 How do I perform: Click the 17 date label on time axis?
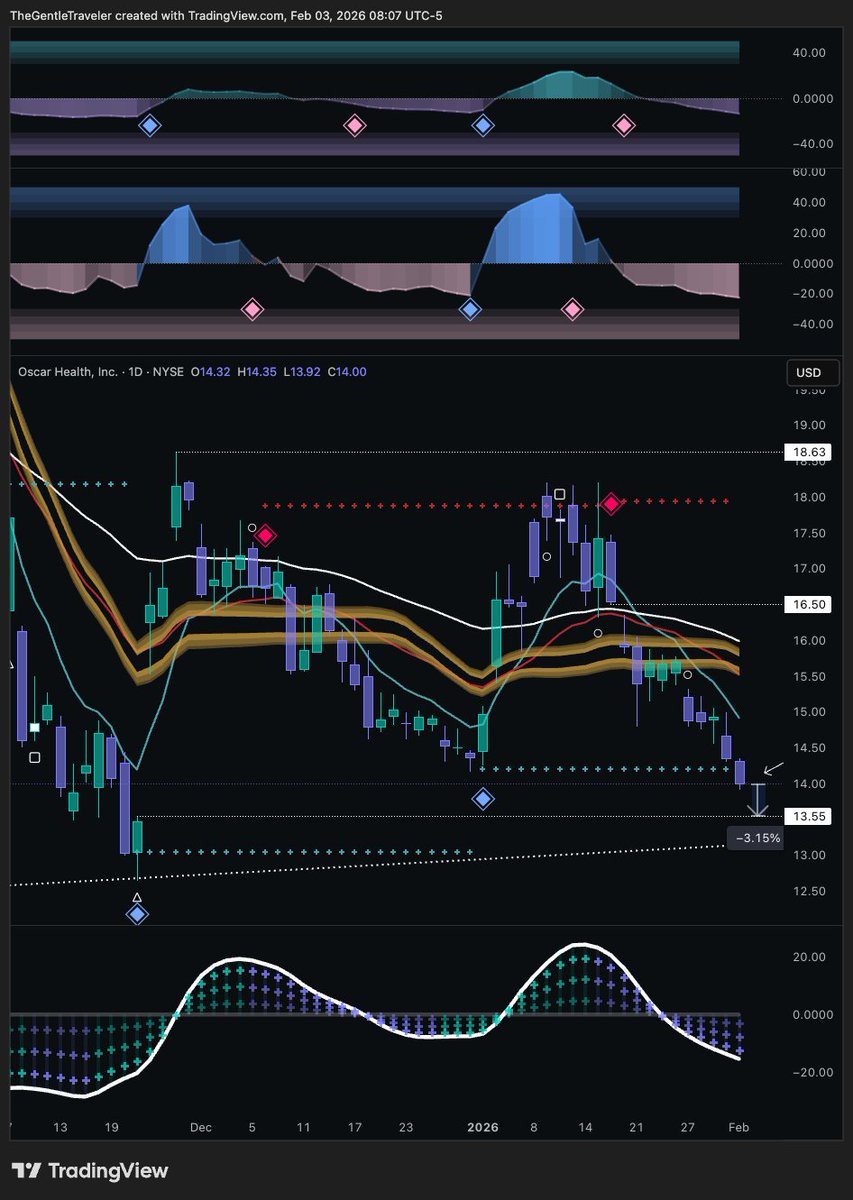tap(354, 1127)
